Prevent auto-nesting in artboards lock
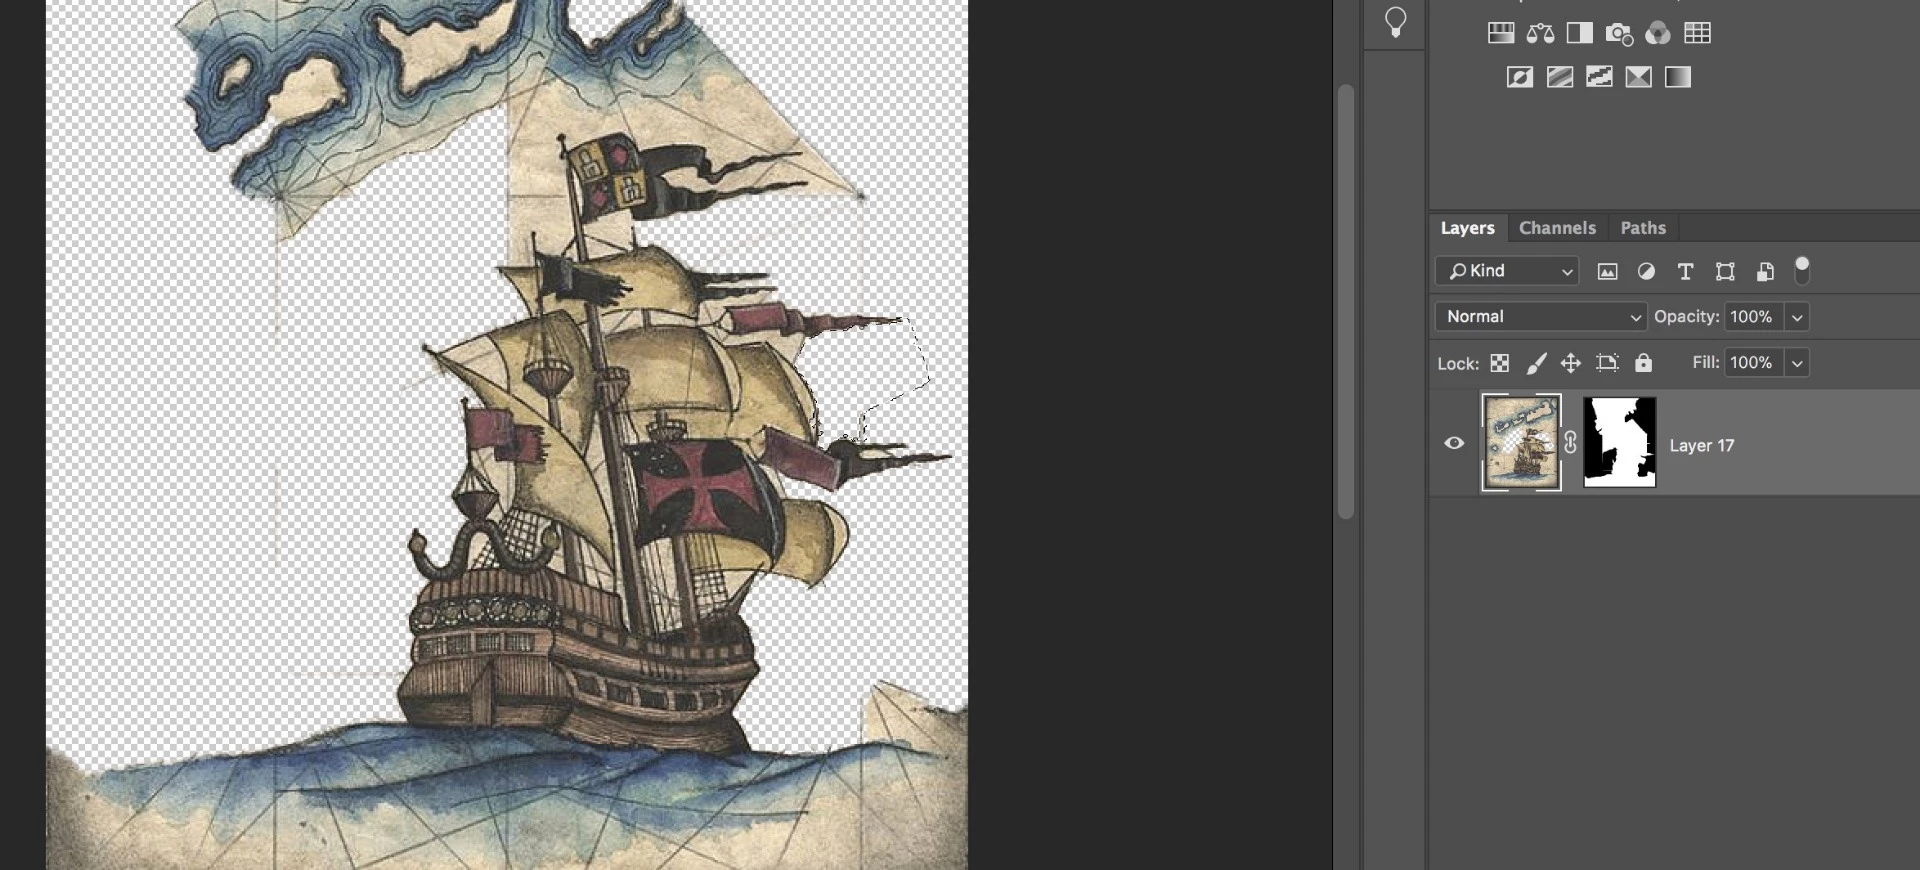This screenshot has width=1920, height=870. click(1607, 363)
